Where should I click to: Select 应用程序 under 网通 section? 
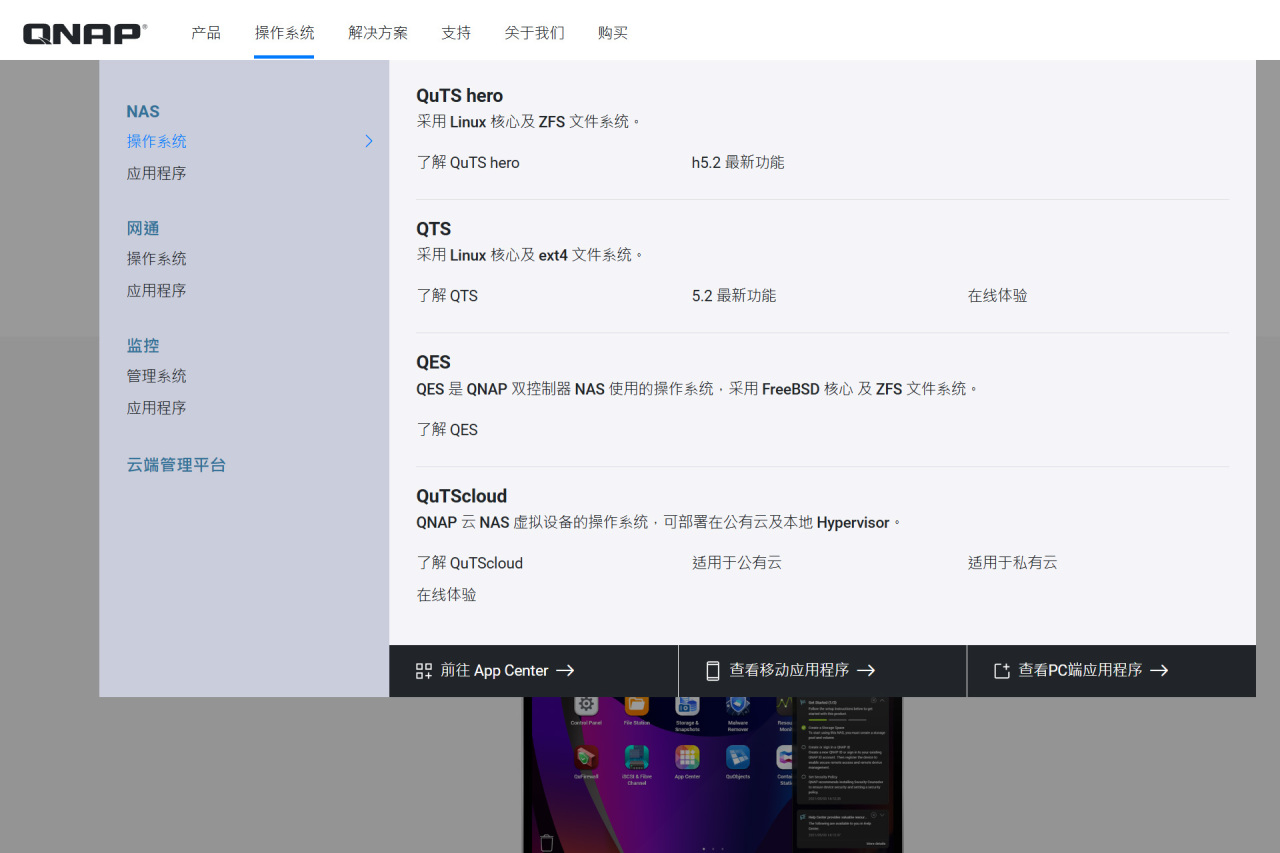[x=156, y=290]
